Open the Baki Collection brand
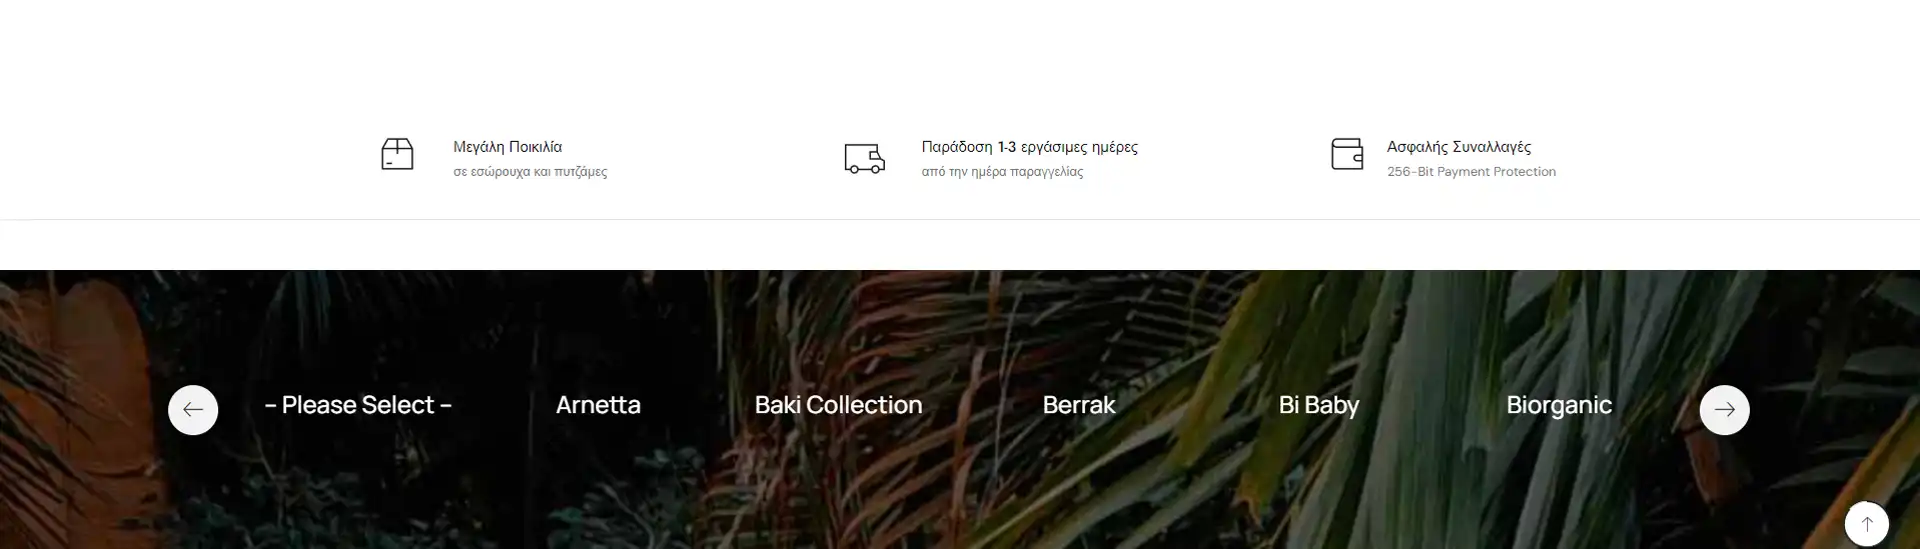This screenshot has width=1920, height=549. (838, 405)
